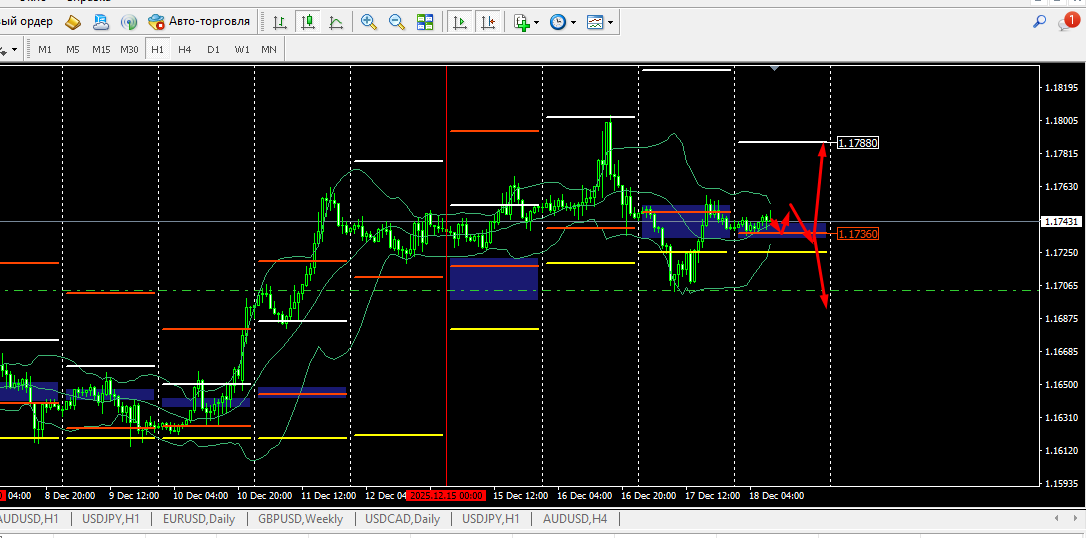1086x538 pixels.
Task: Click the 1.17065 price scale value
Action: (1062, 286)
